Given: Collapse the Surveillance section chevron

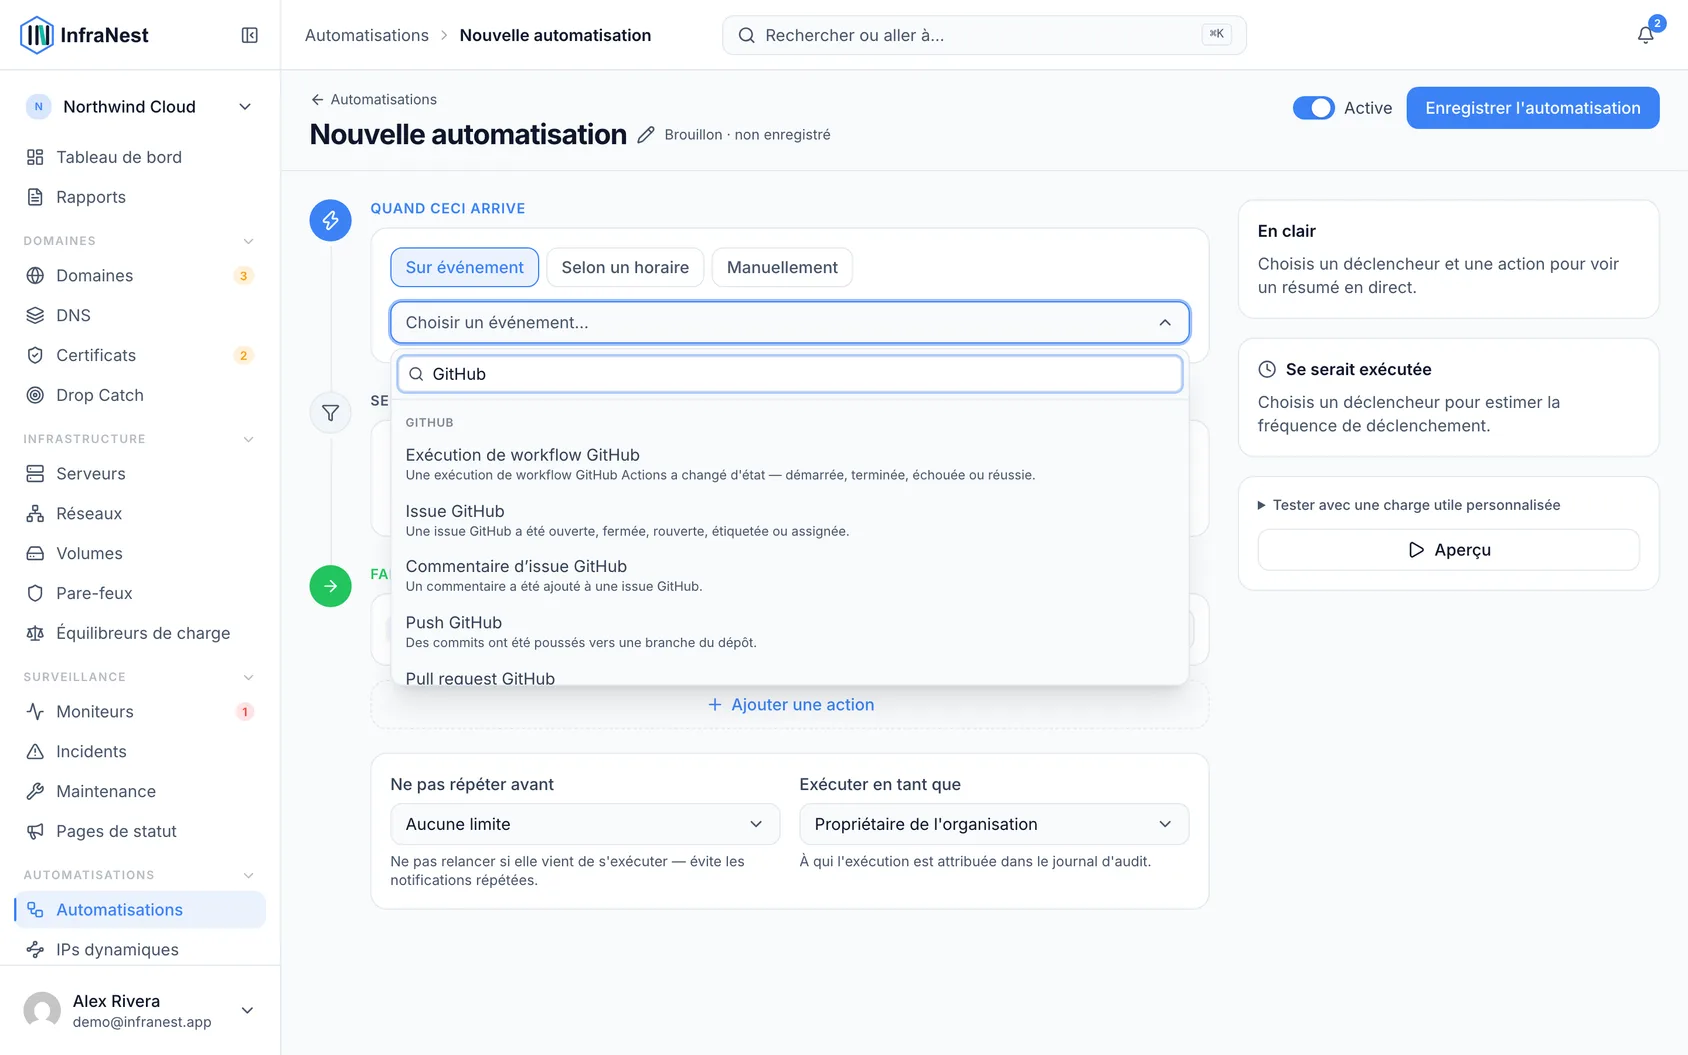Looking at the screenshot, I should tap(248, 677).
